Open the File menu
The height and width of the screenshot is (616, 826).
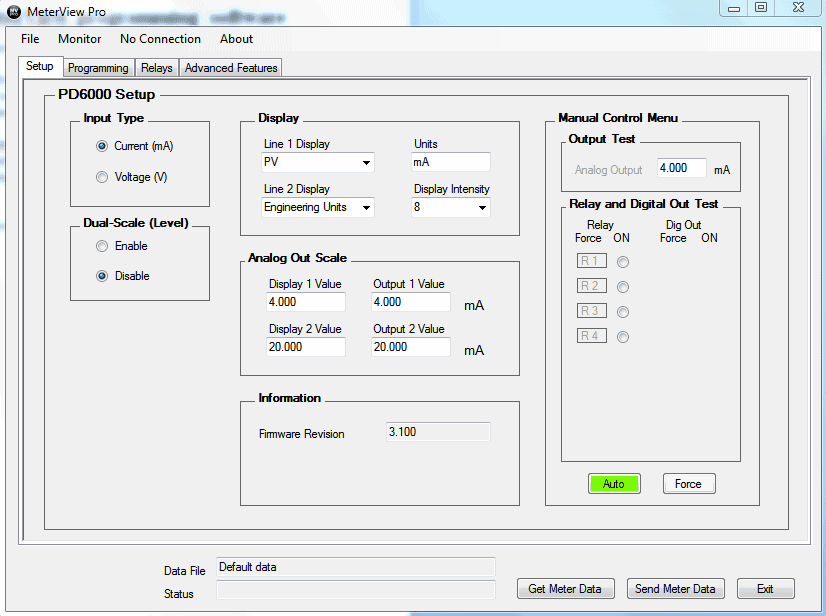click(30, 39)
